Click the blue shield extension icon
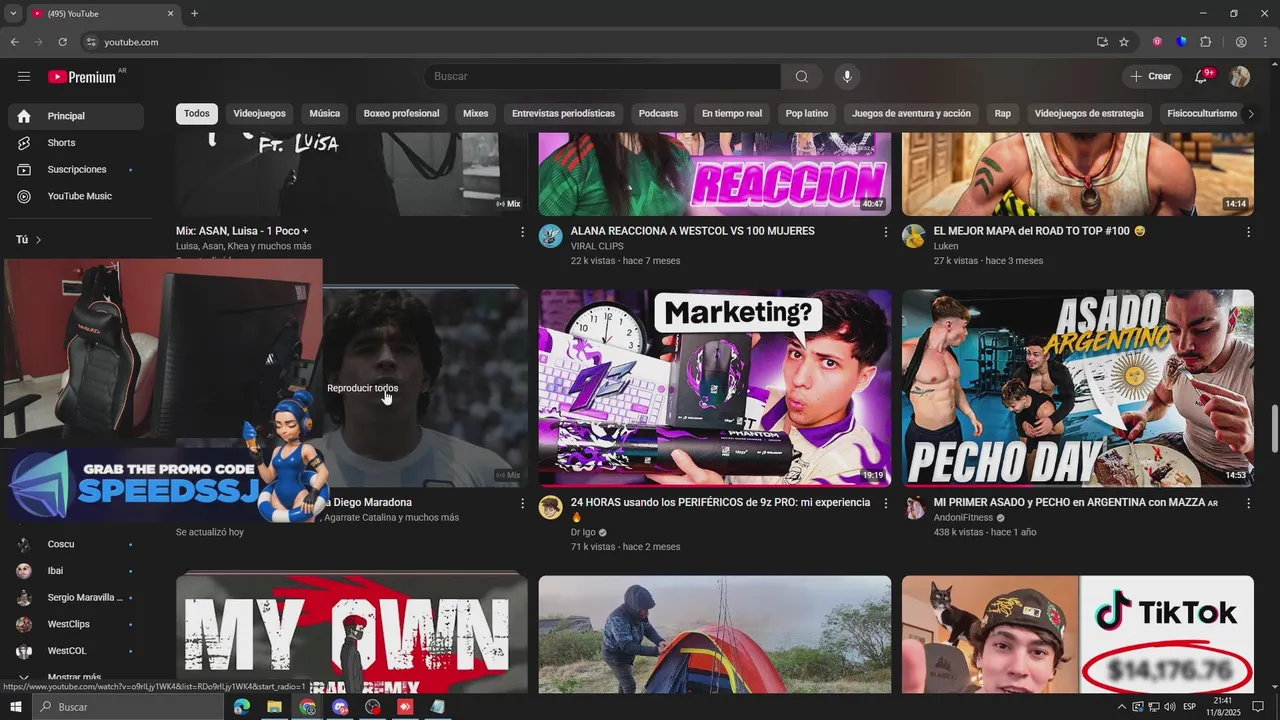Viewport: 1280px width, 720px height. [x=1181, y=42]
